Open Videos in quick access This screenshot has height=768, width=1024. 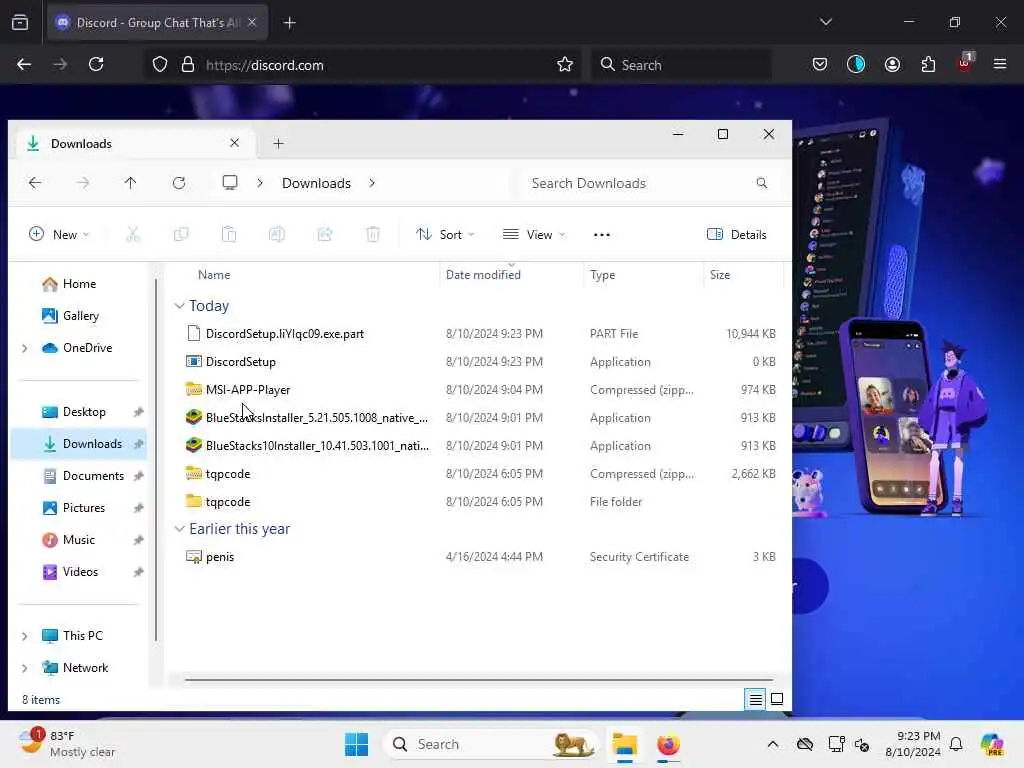[x=79, y=572]
